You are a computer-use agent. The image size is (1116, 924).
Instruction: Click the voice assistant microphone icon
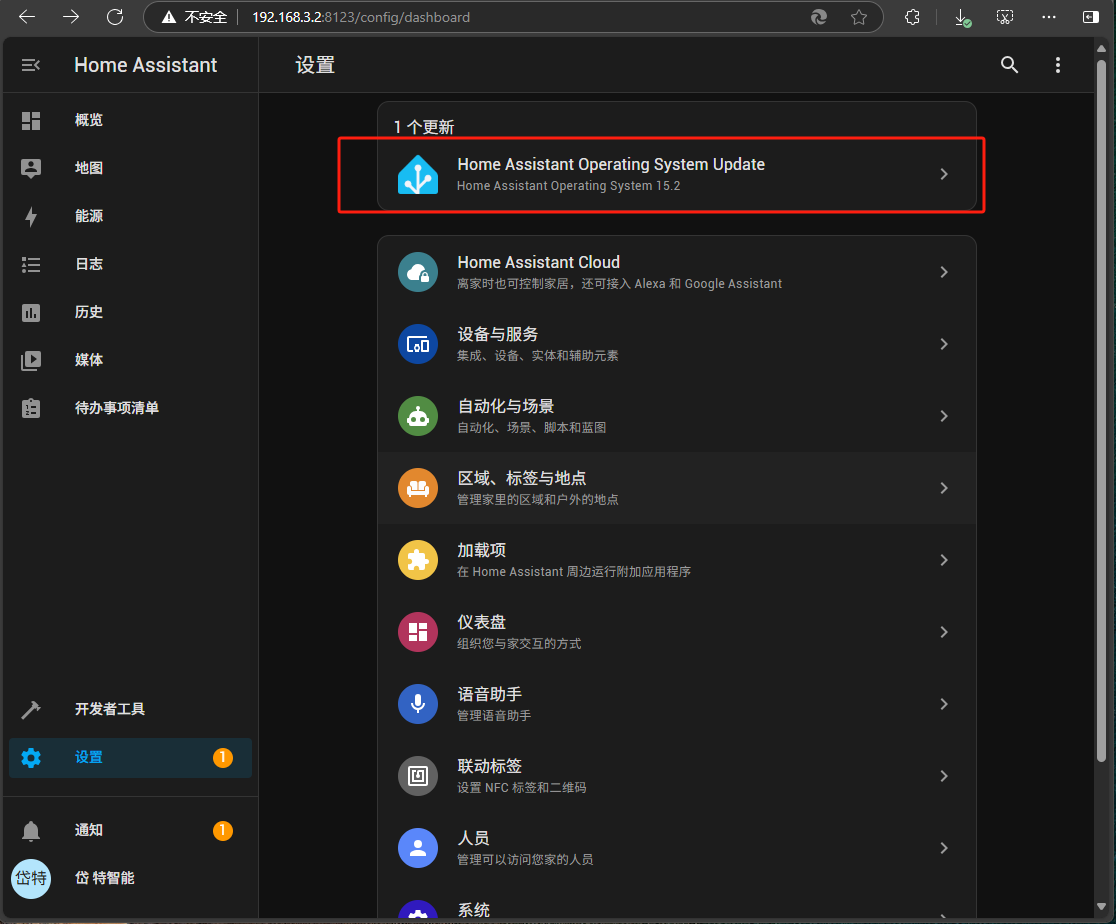coord(418,704)
